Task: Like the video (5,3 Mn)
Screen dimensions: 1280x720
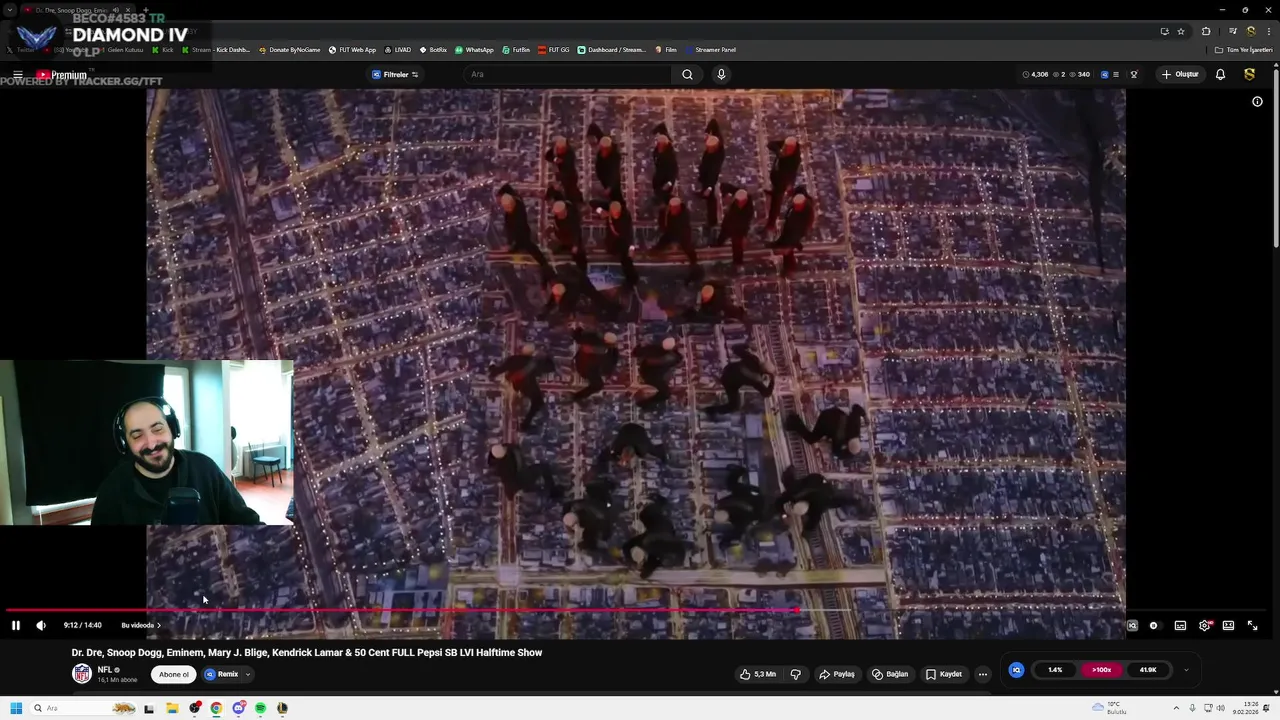Action: pyautogui.click(x=758, y=674)
